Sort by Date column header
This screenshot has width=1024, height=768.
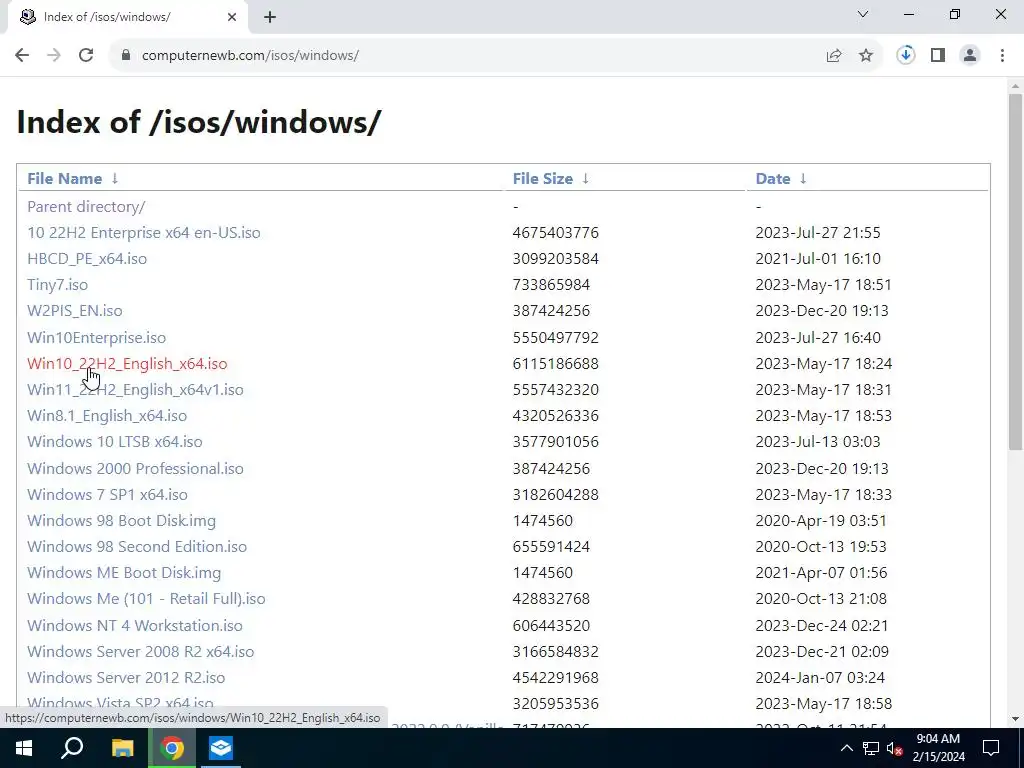click(x=773, y=178)
